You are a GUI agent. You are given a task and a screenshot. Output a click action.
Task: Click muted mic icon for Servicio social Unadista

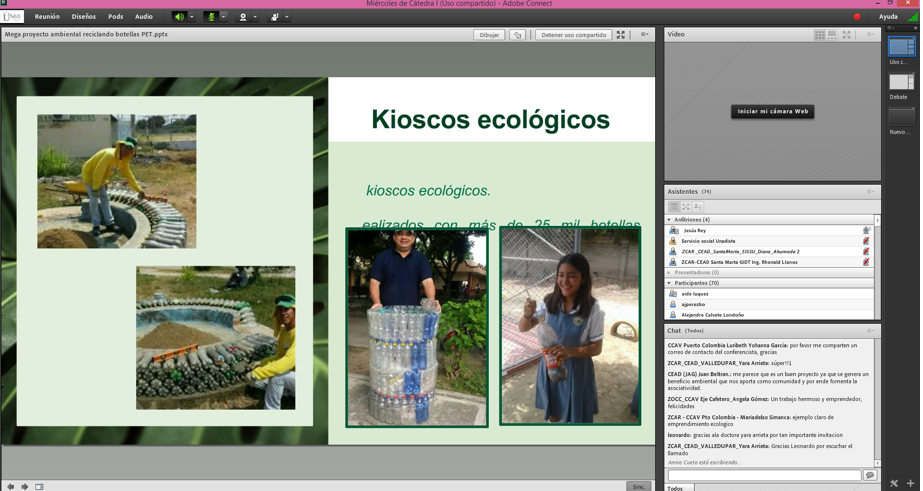click(866, 241)
